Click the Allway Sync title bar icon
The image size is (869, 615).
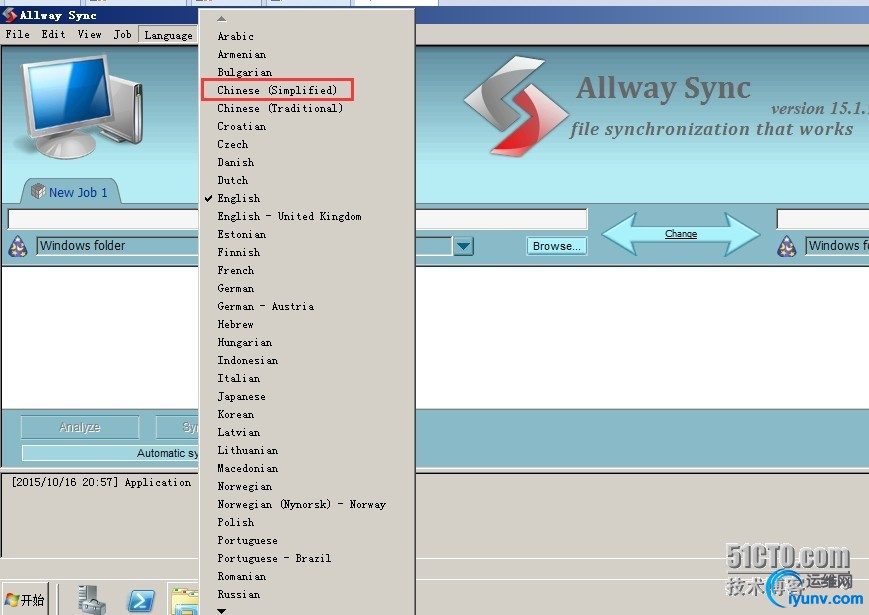pos(9,15)
